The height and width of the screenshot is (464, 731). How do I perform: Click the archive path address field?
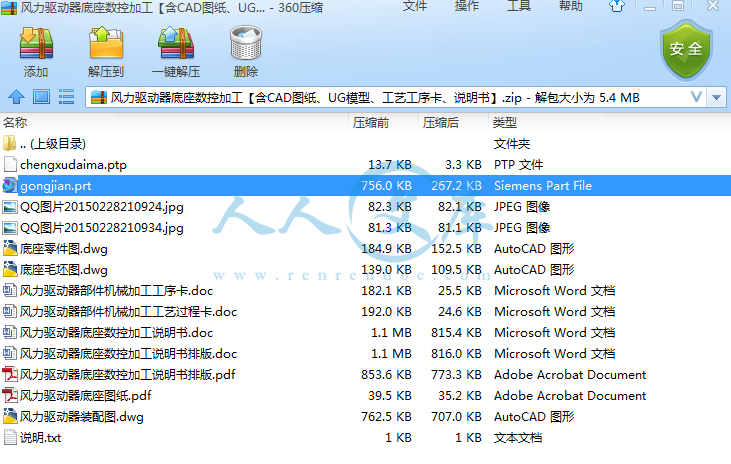pos(394,97)
